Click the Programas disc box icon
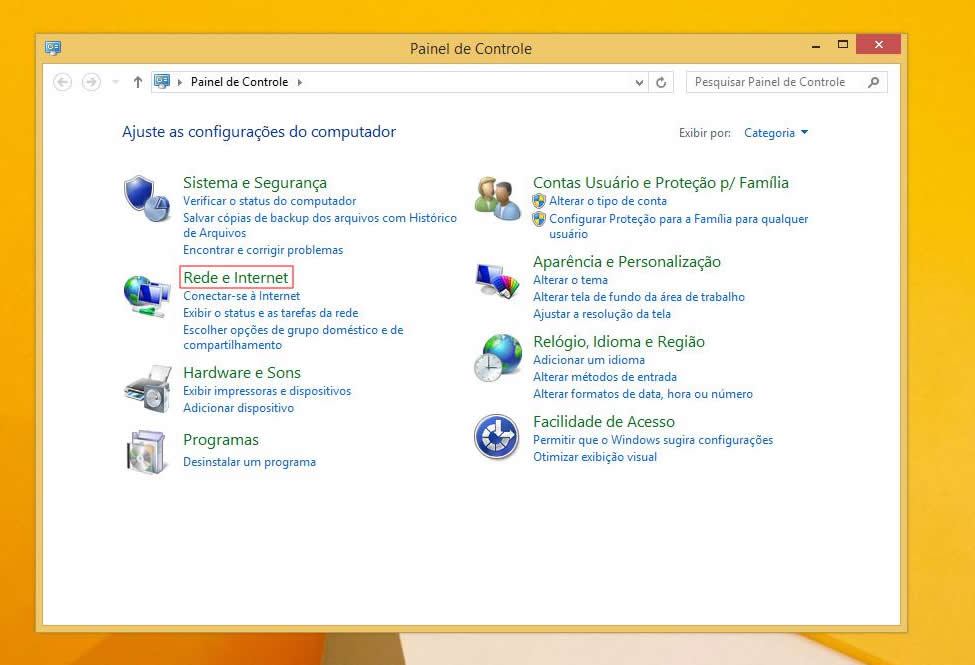Screen dimensions: 975x665 tap(147, 452)
